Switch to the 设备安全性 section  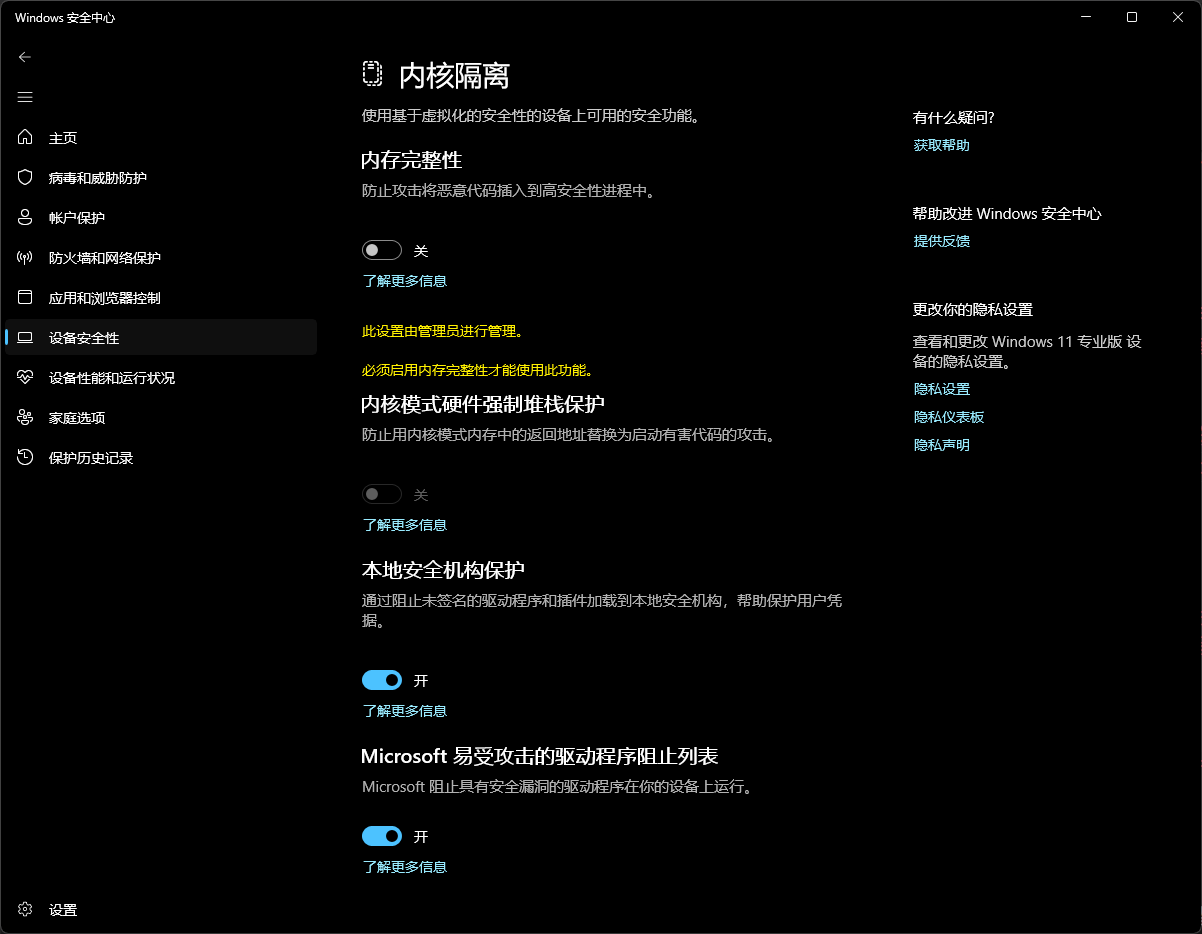point(24,337)
